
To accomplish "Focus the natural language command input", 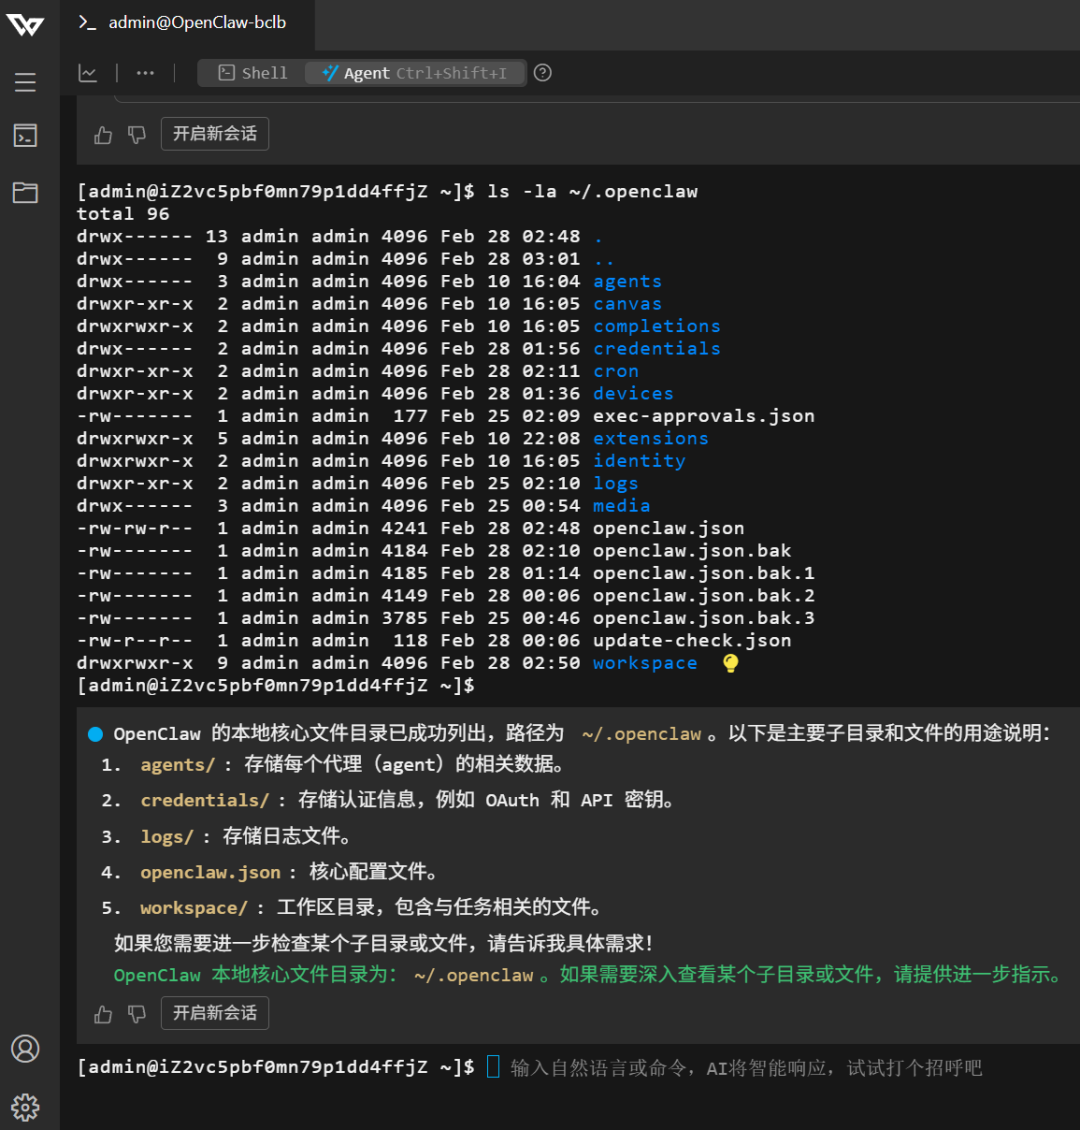I will (x=746, y=1067).
